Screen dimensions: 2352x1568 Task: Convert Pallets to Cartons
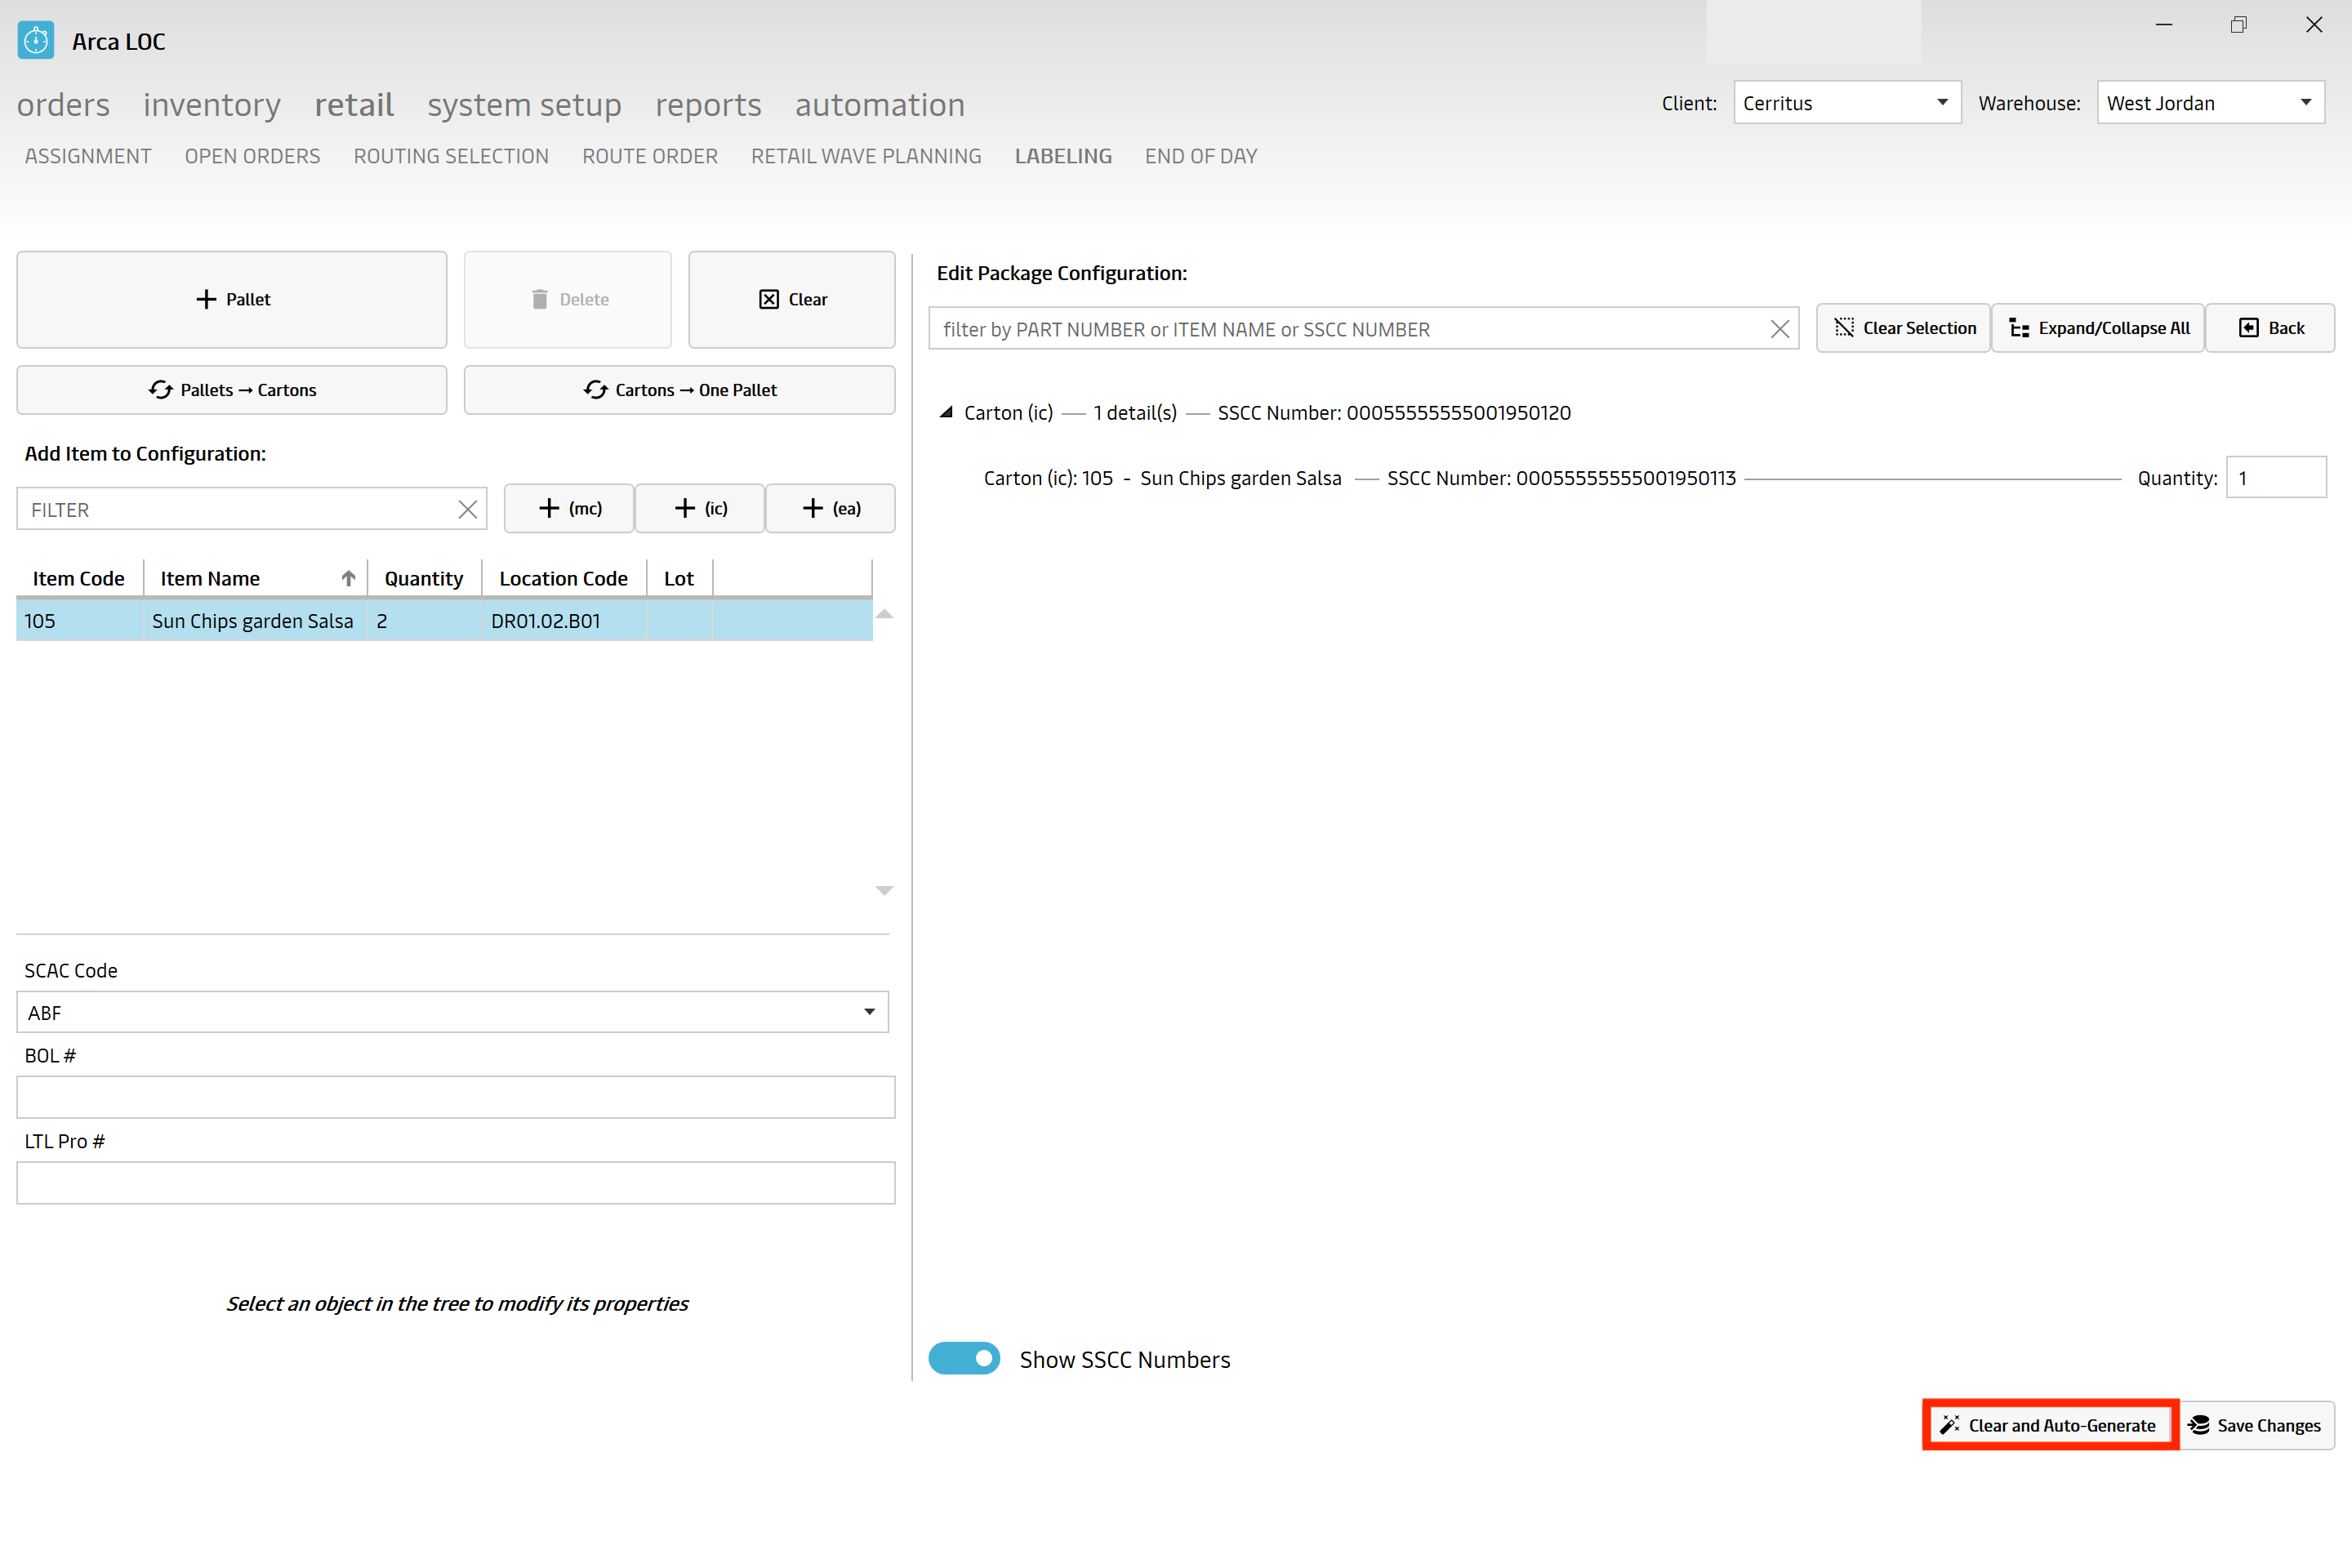tap(232, 390)
